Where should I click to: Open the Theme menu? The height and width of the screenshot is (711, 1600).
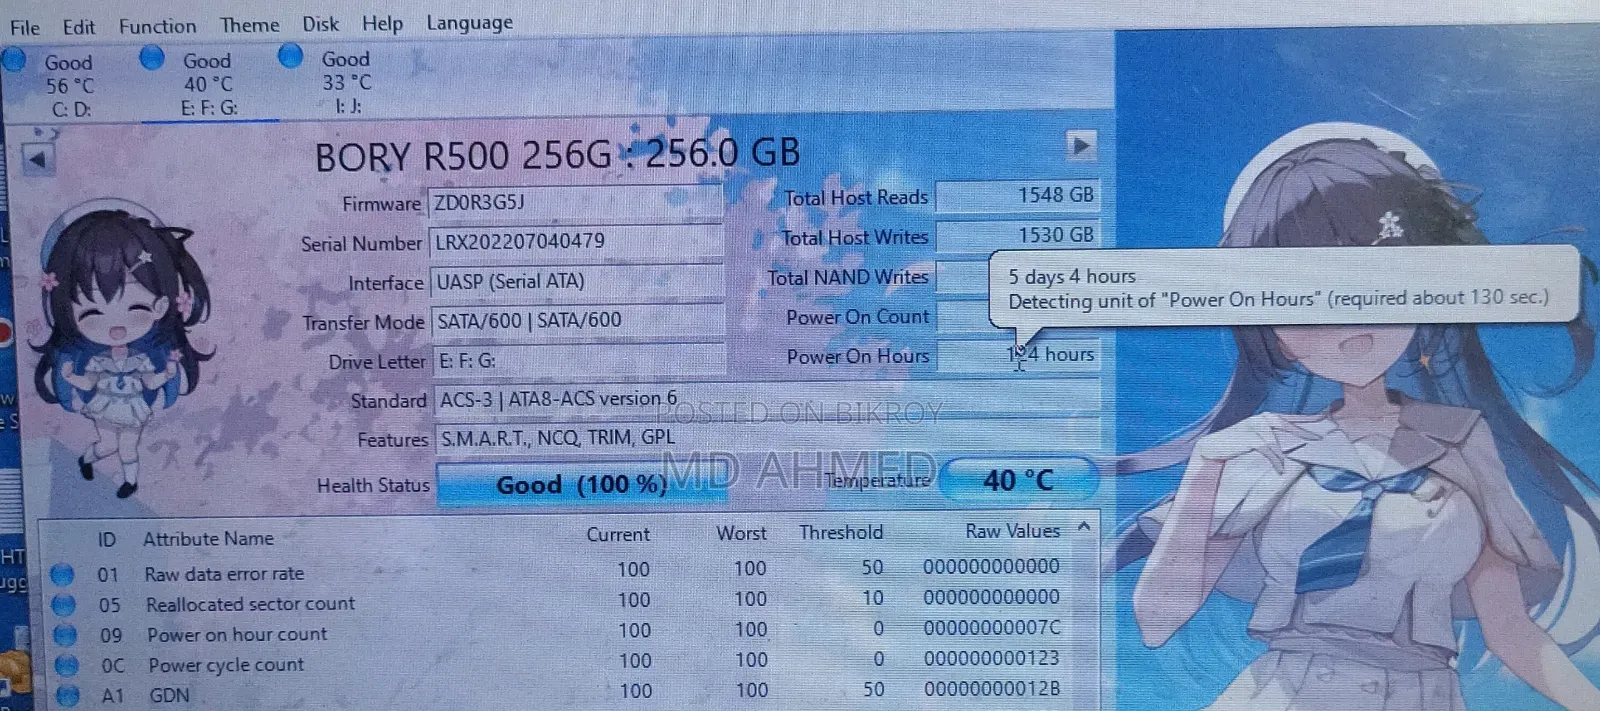(250, 25)
